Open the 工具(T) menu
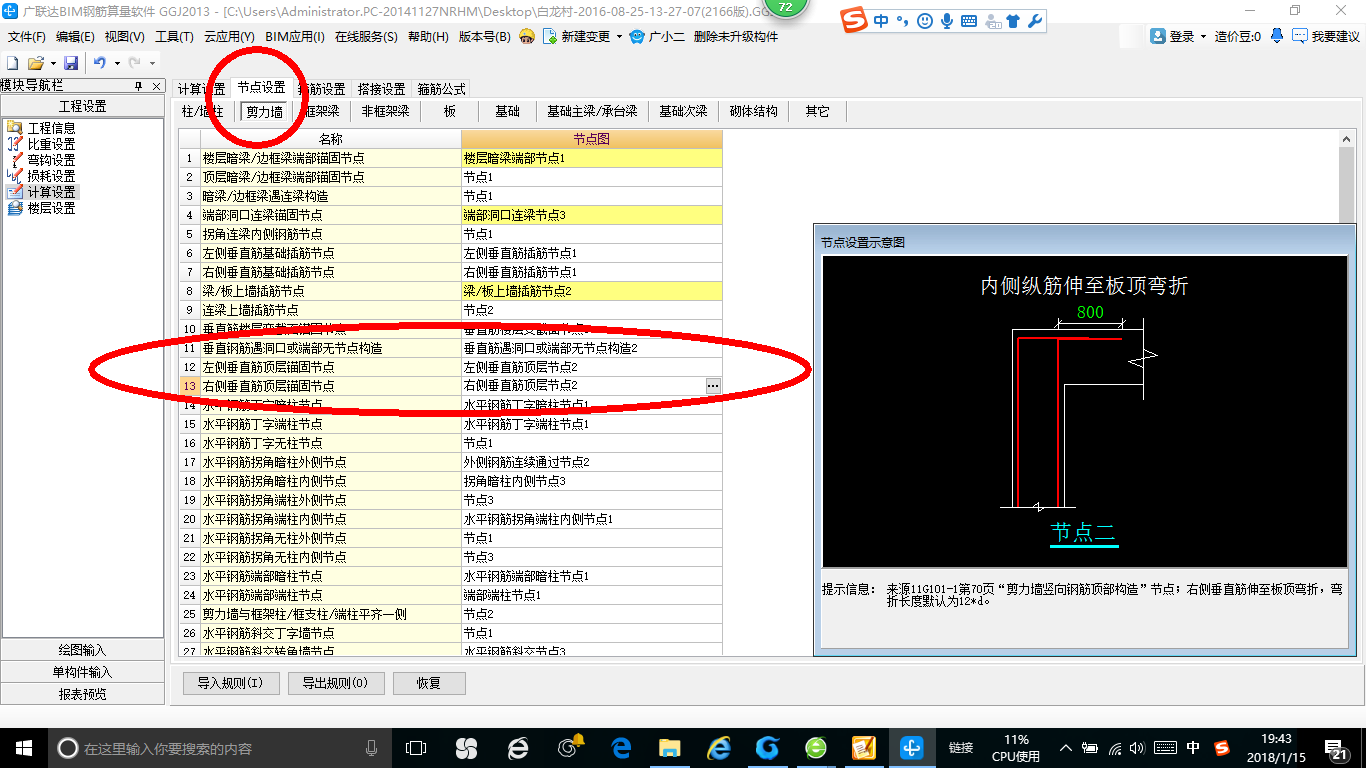The height and width of the screenshot is (768, 1366). pyautogui.click(x=174, y=36)
